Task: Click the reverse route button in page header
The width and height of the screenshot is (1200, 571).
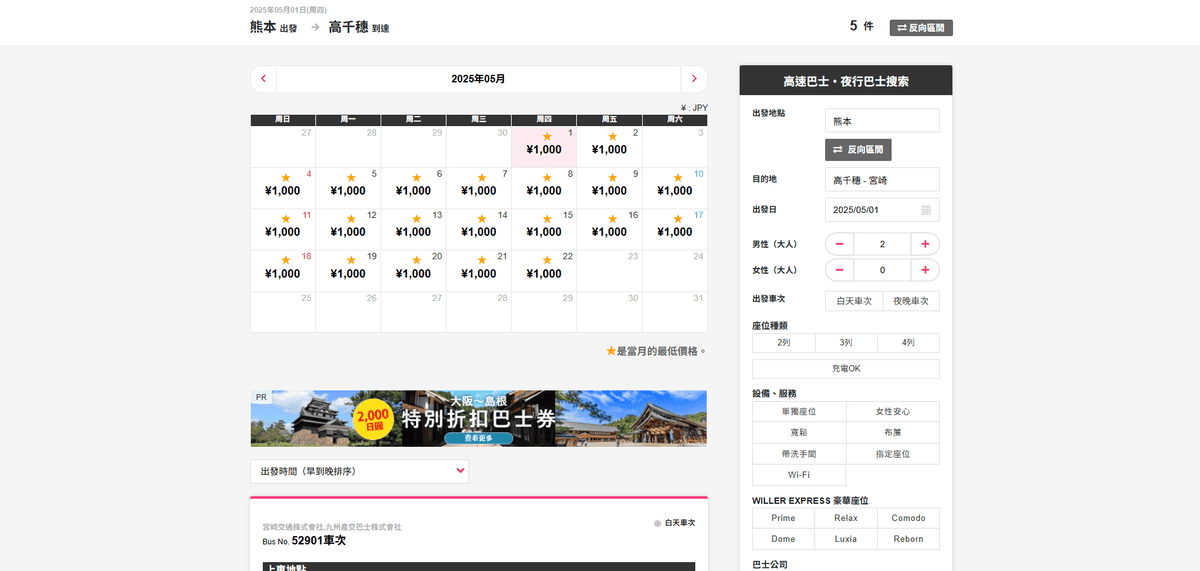Action: tap(921, 28)
